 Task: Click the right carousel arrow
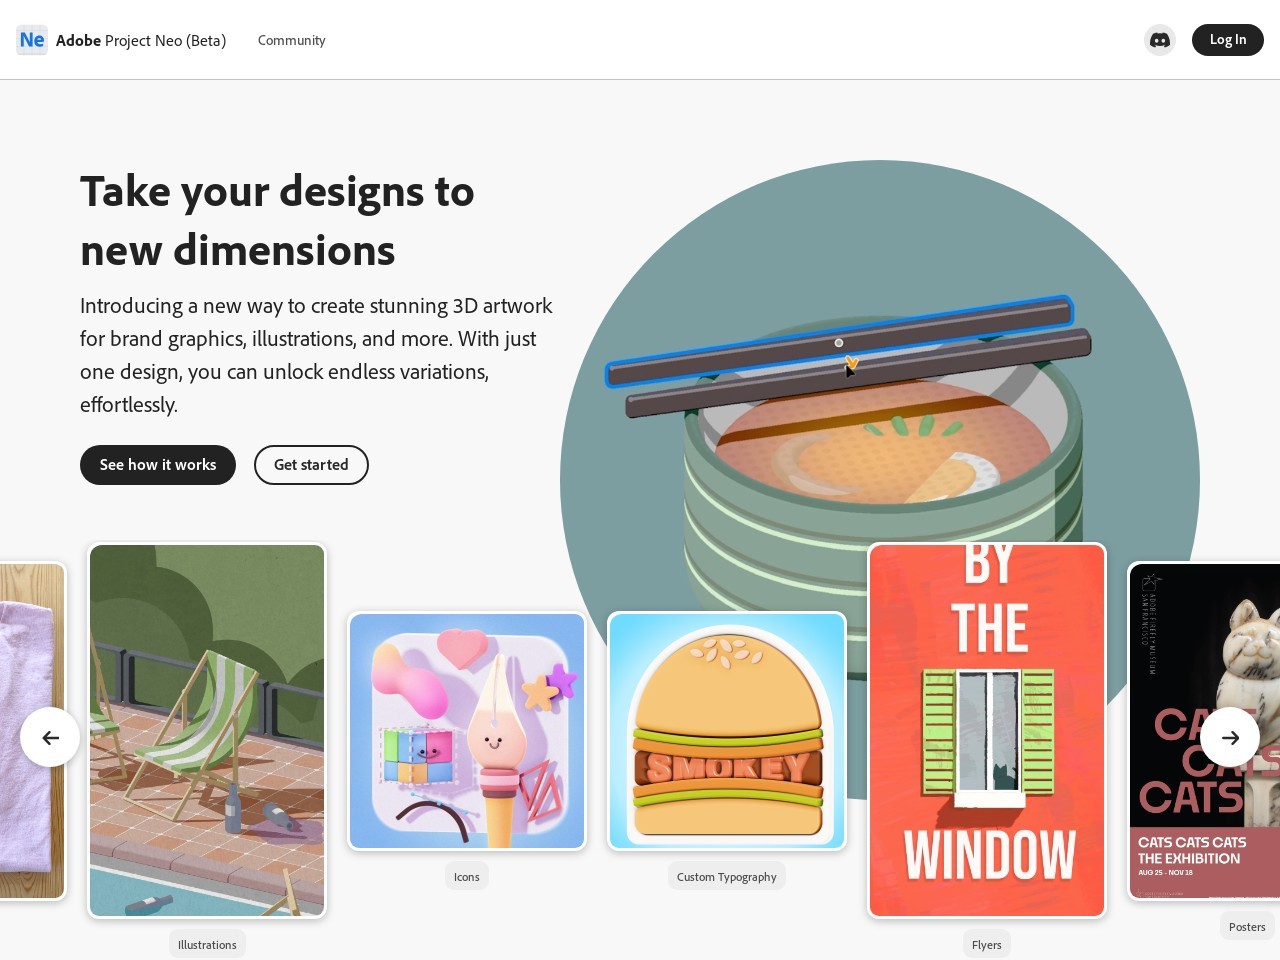click(x=1230, y=737)
